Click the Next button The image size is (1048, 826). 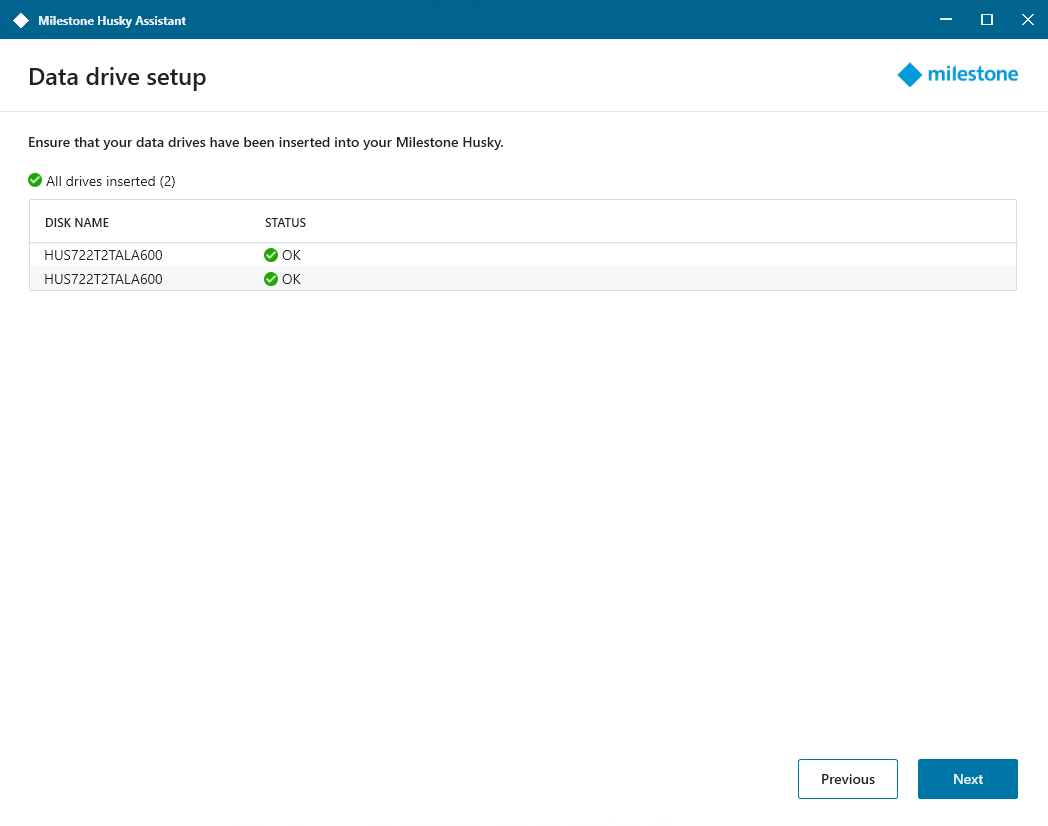[967, 779]
